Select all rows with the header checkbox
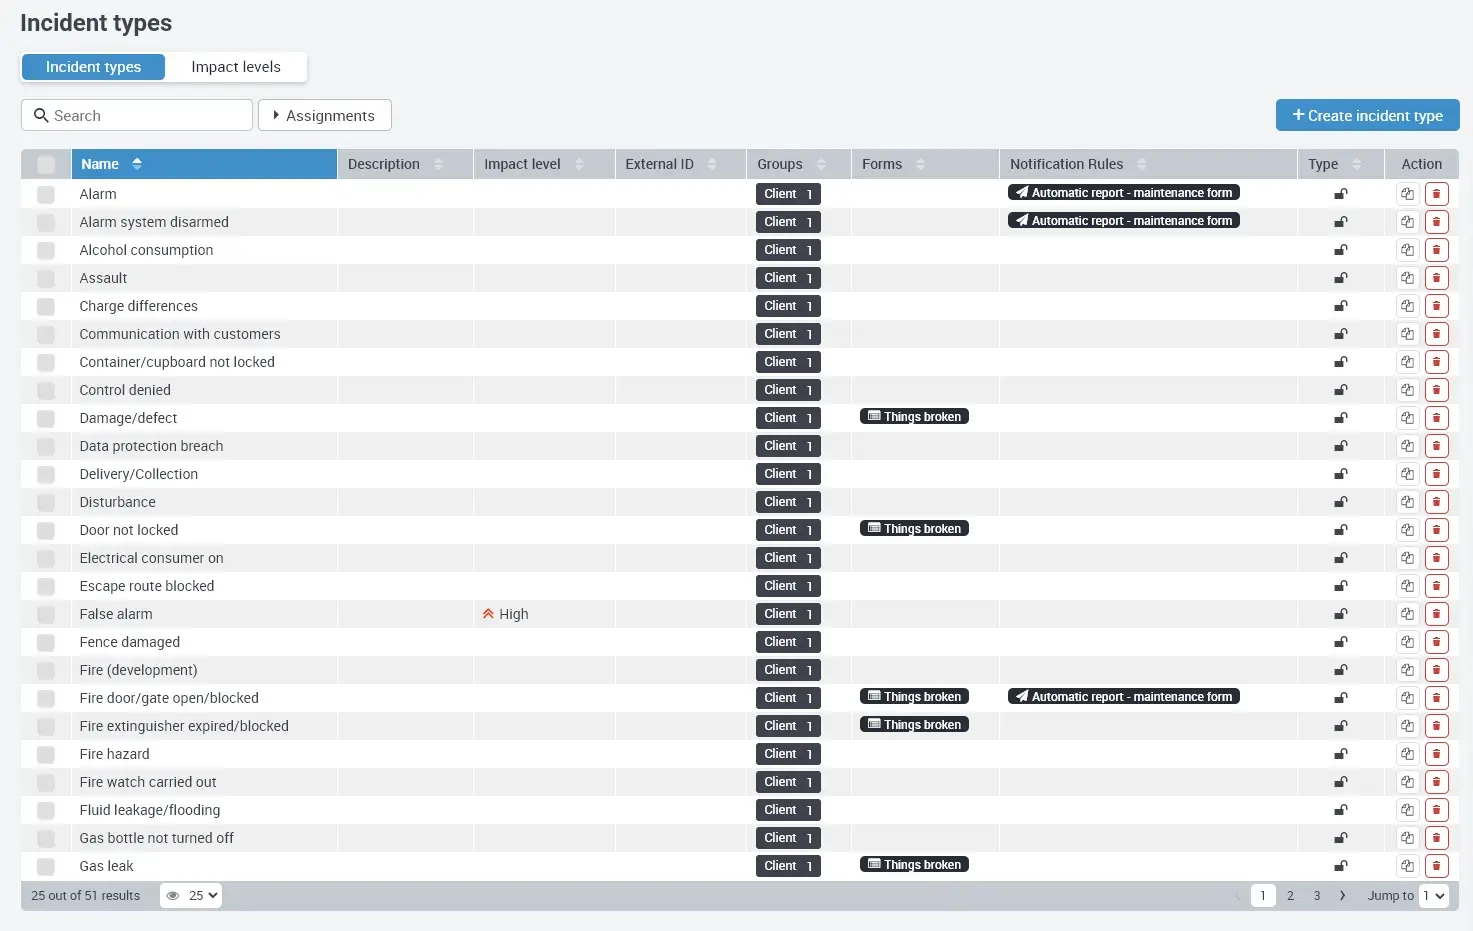The width and height of the screenshot is (1473, 931). [x=45, y=163]
